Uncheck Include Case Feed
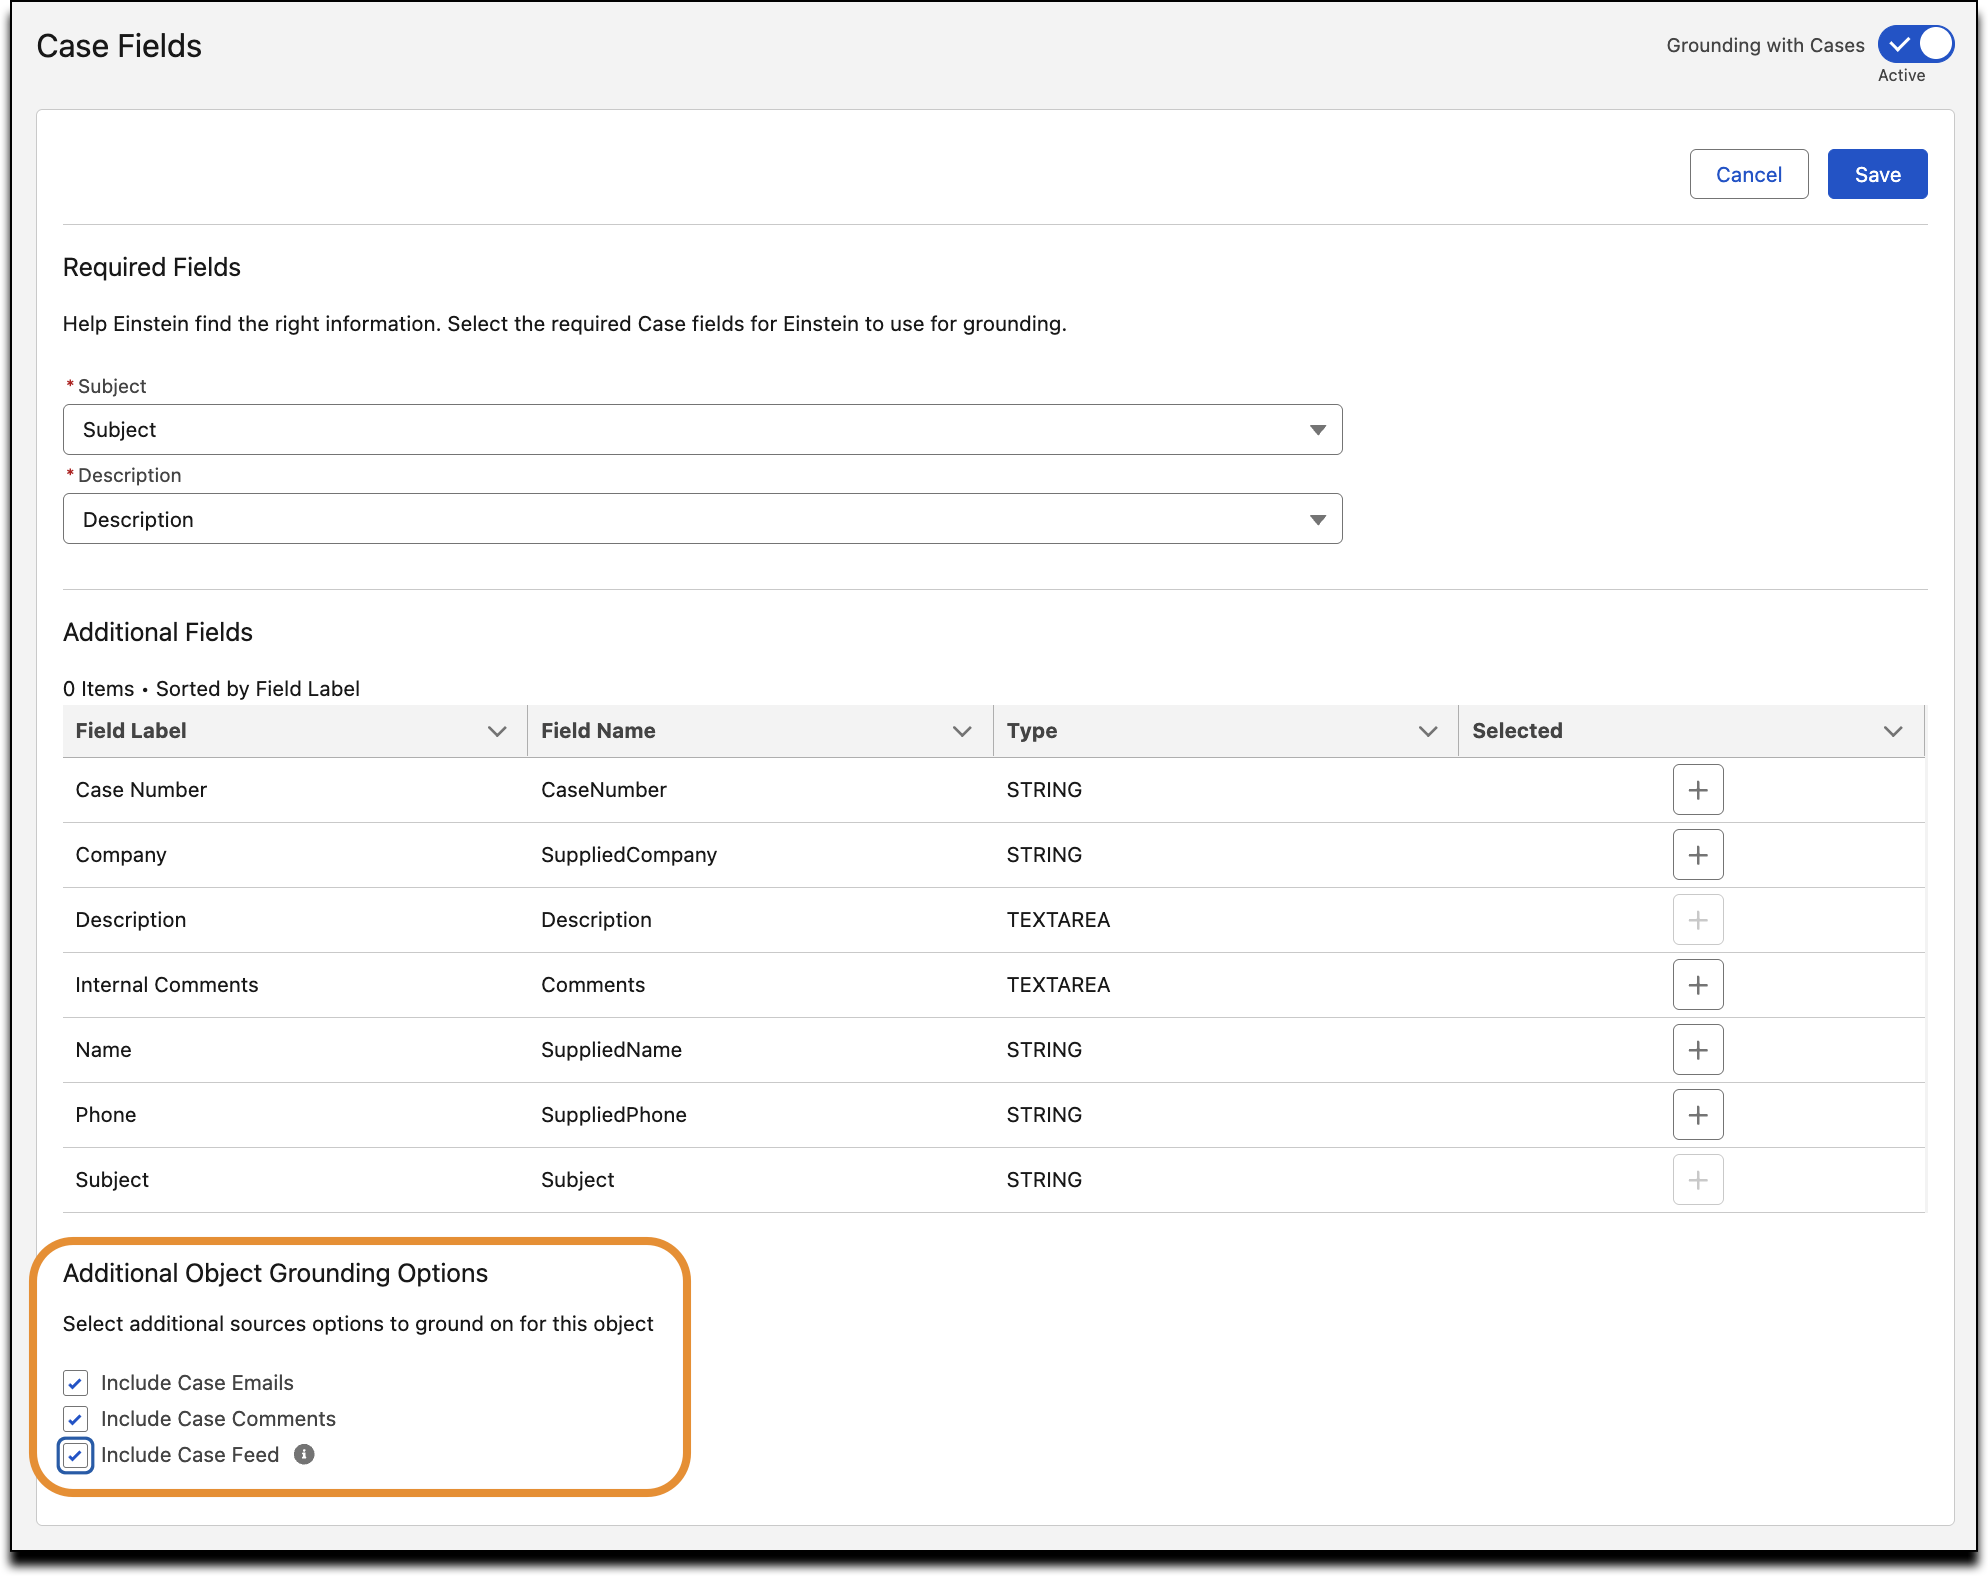The width and height of the screenshot is (1988, 1576). click(x=75, y=1455)
